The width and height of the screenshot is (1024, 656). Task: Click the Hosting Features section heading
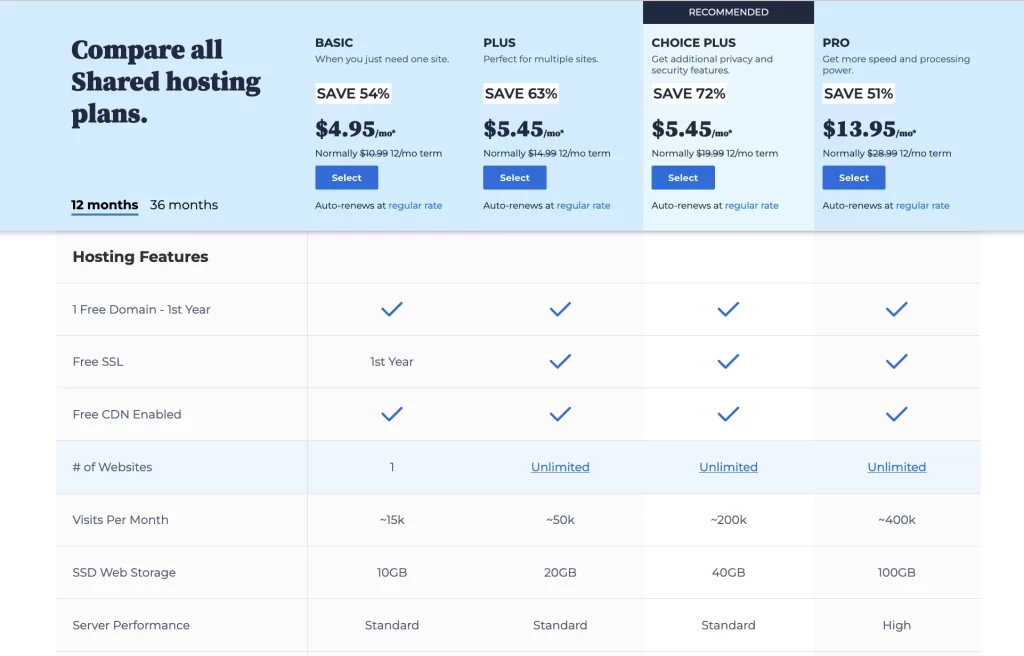[x=140, y=257]
